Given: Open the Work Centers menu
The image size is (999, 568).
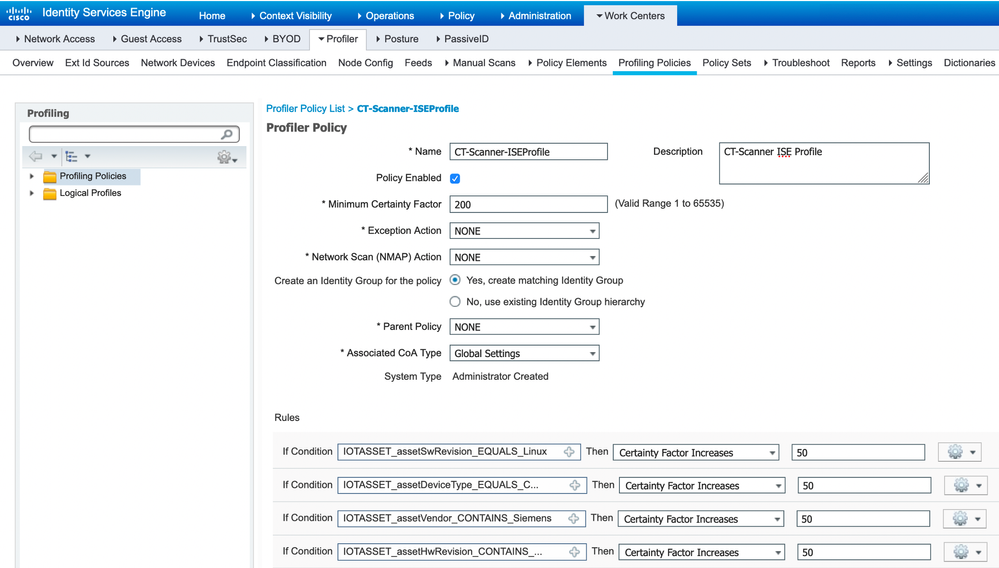Looking at the screenshot, I should 631,16.
